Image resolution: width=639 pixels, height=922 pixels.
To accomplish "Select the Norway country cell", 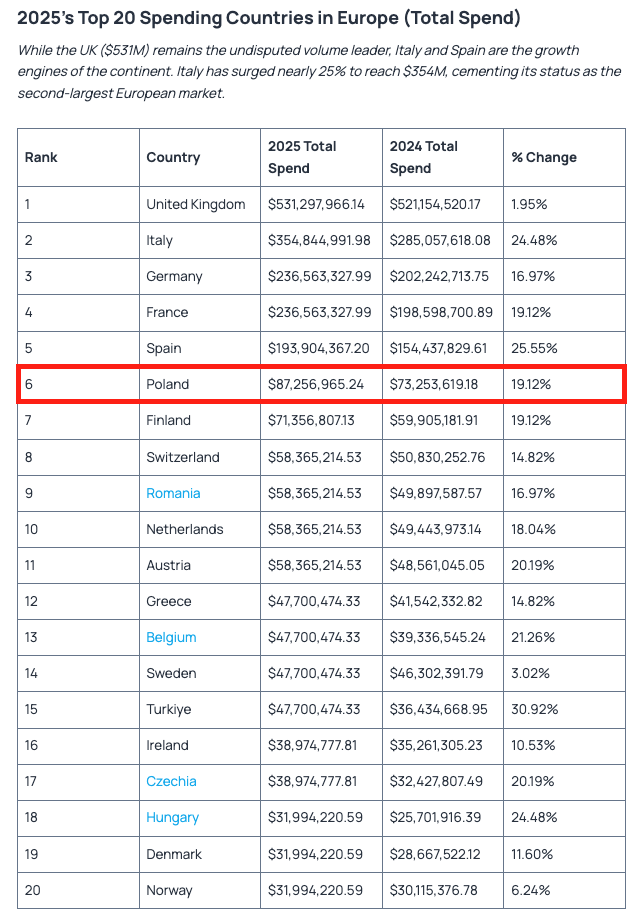I will (x=170, y=890).
